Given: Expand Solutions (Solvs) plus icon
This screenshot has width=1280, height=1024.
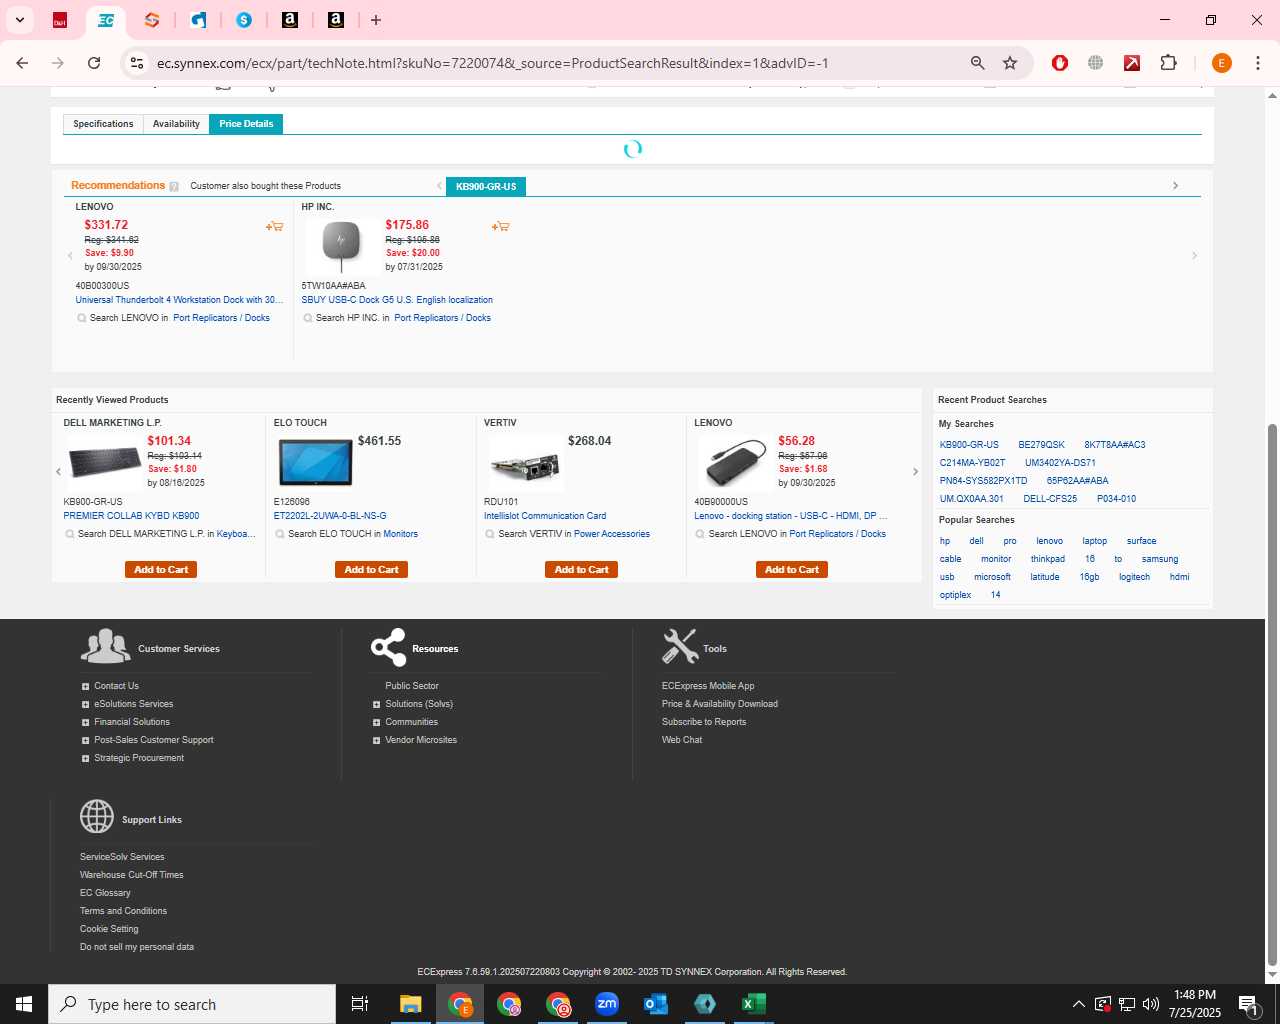Looking at the screenshot, I should coord(376,704).
